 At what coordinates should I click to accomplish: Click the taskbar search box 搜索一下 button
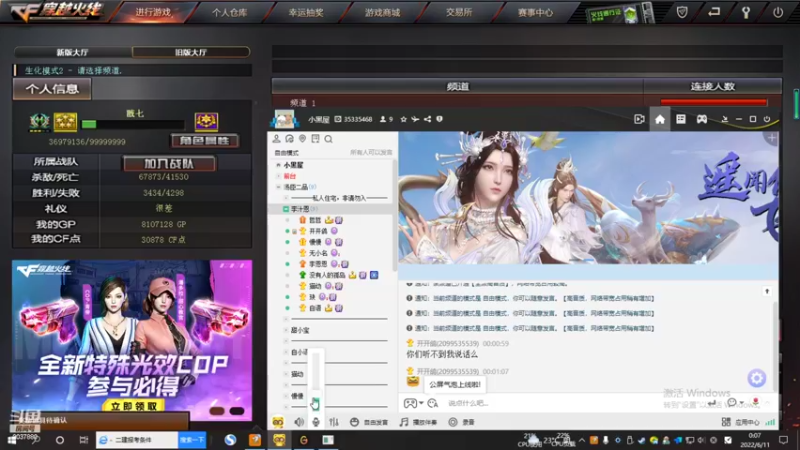(192, 440)
